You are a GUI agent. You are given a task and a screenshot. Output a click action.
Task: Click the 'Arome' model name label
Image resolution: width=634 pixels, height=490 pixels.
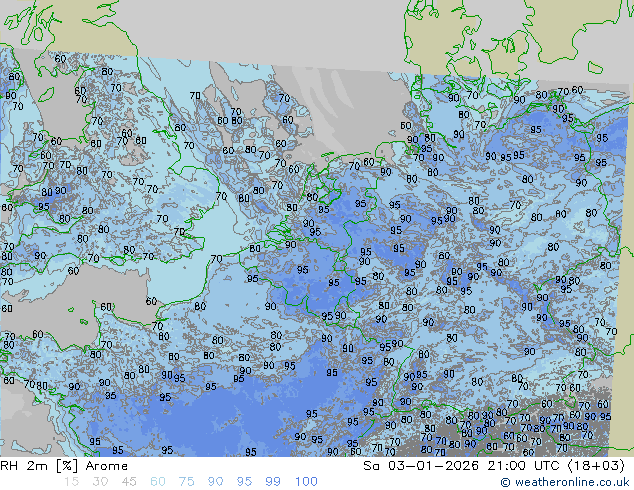coord(107,466)
